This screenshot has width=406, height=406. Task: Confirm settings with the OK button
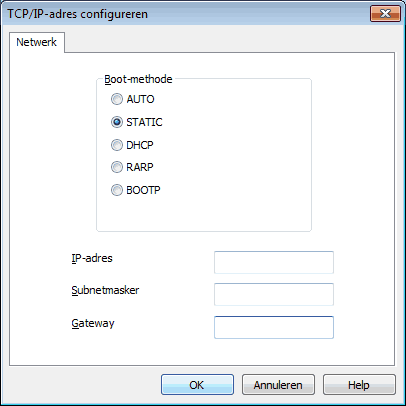point(197,385)
